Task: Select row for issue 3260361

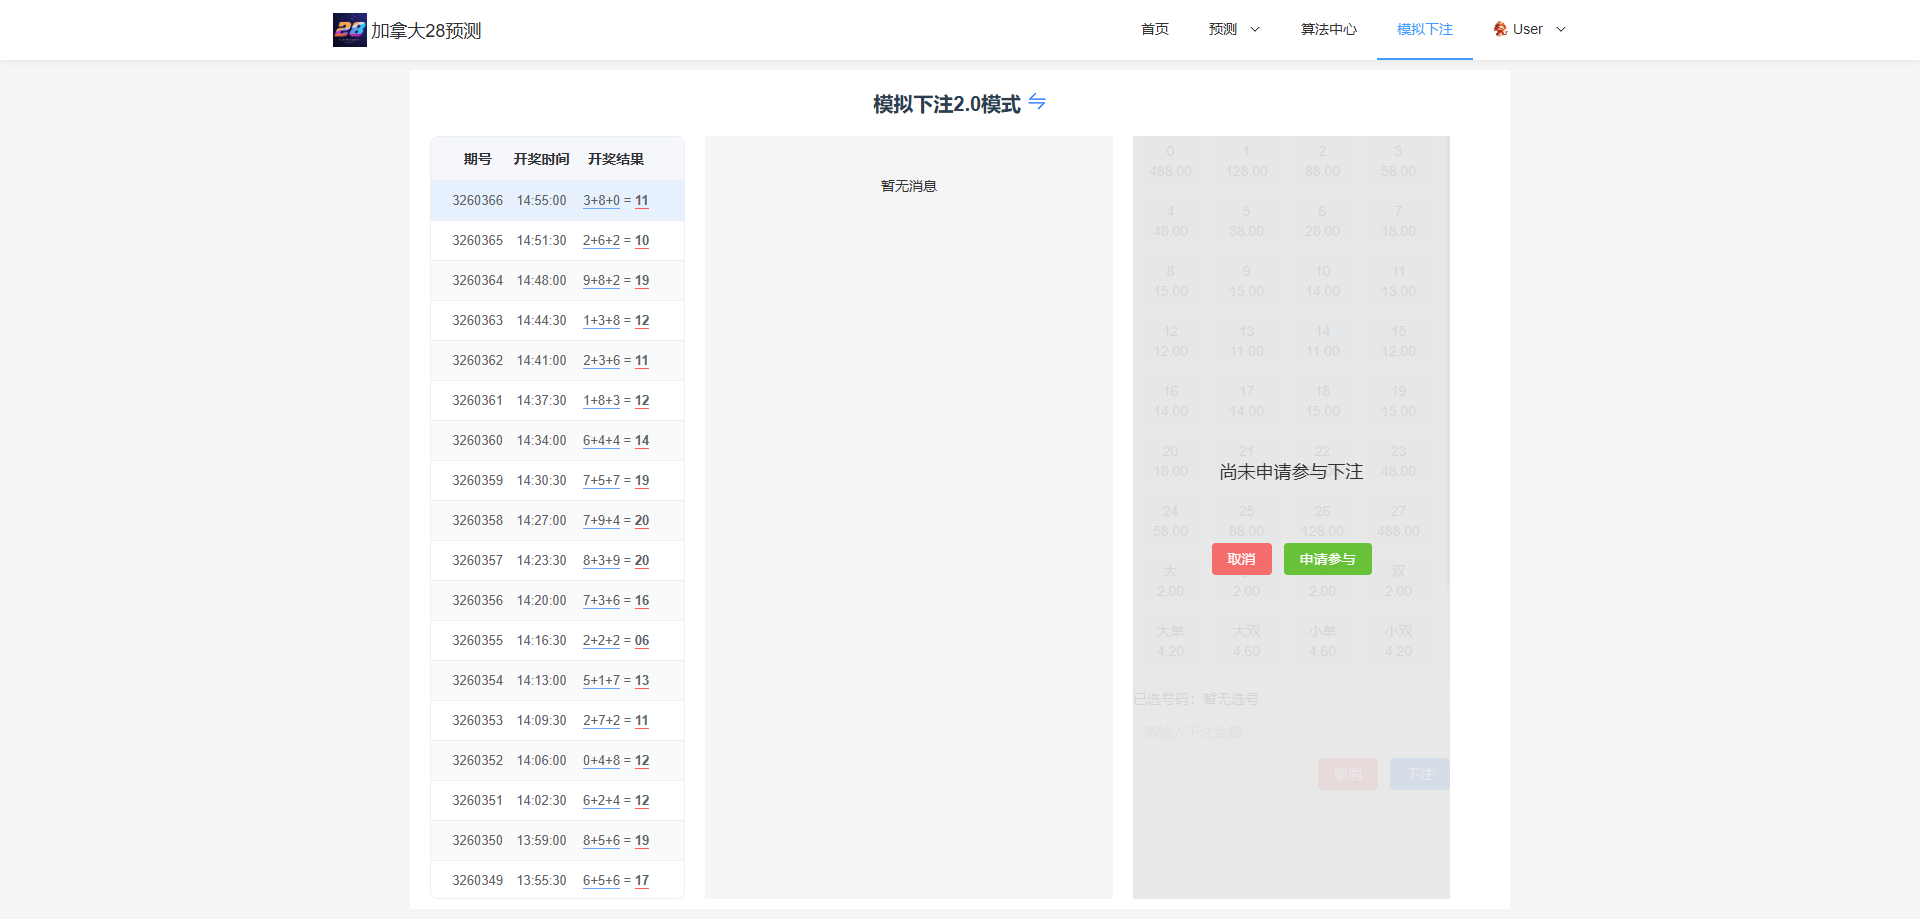Action: click(x=557, y=400)
